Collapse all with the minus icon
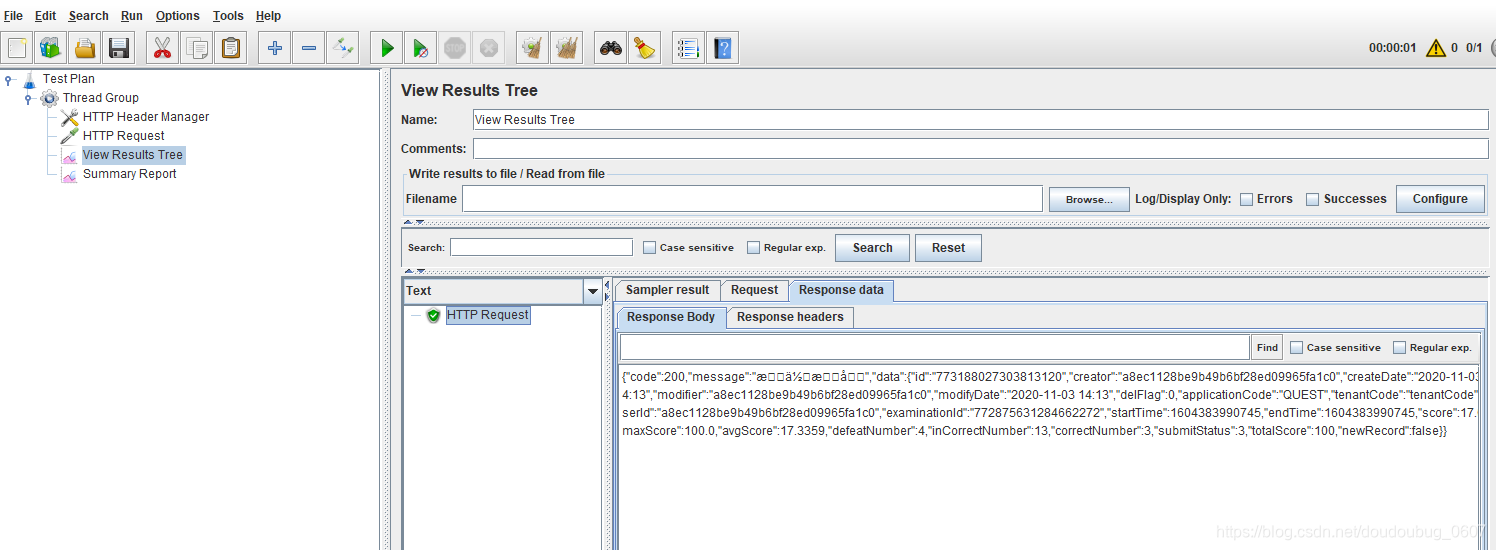 308,47
